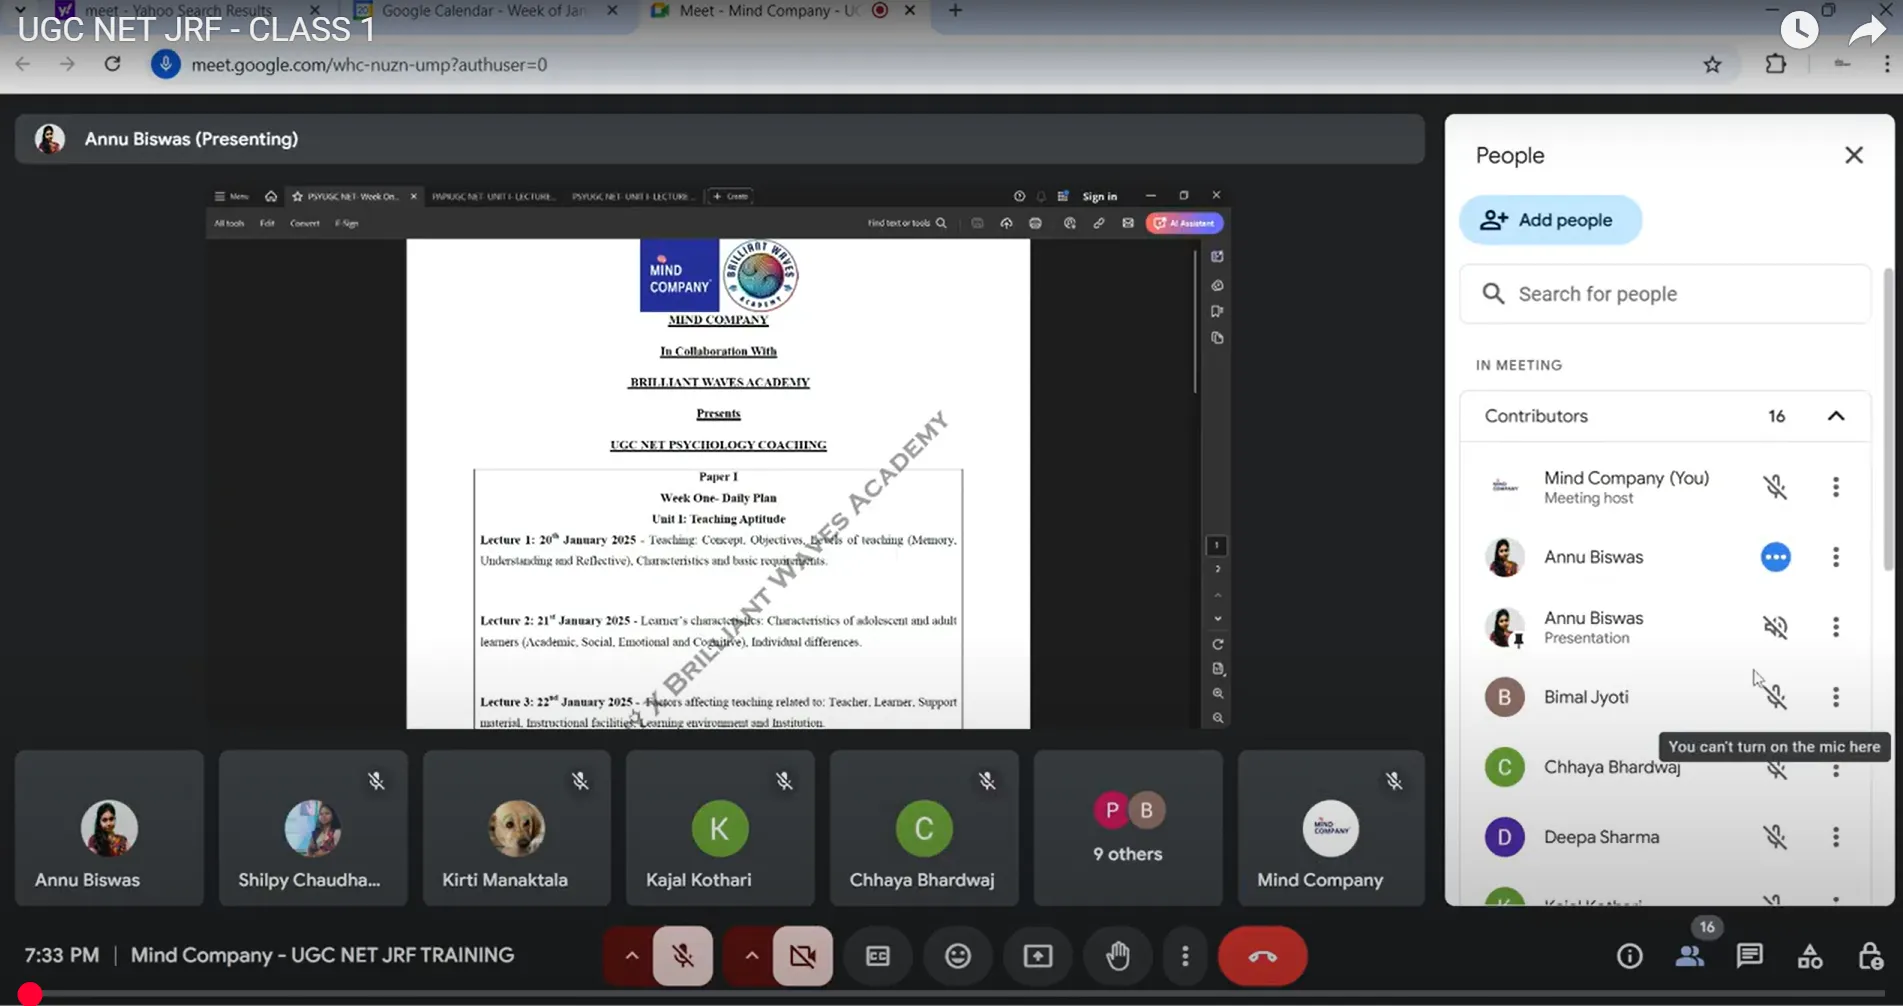
Task: Reload the page
Action: coord(112,64)
